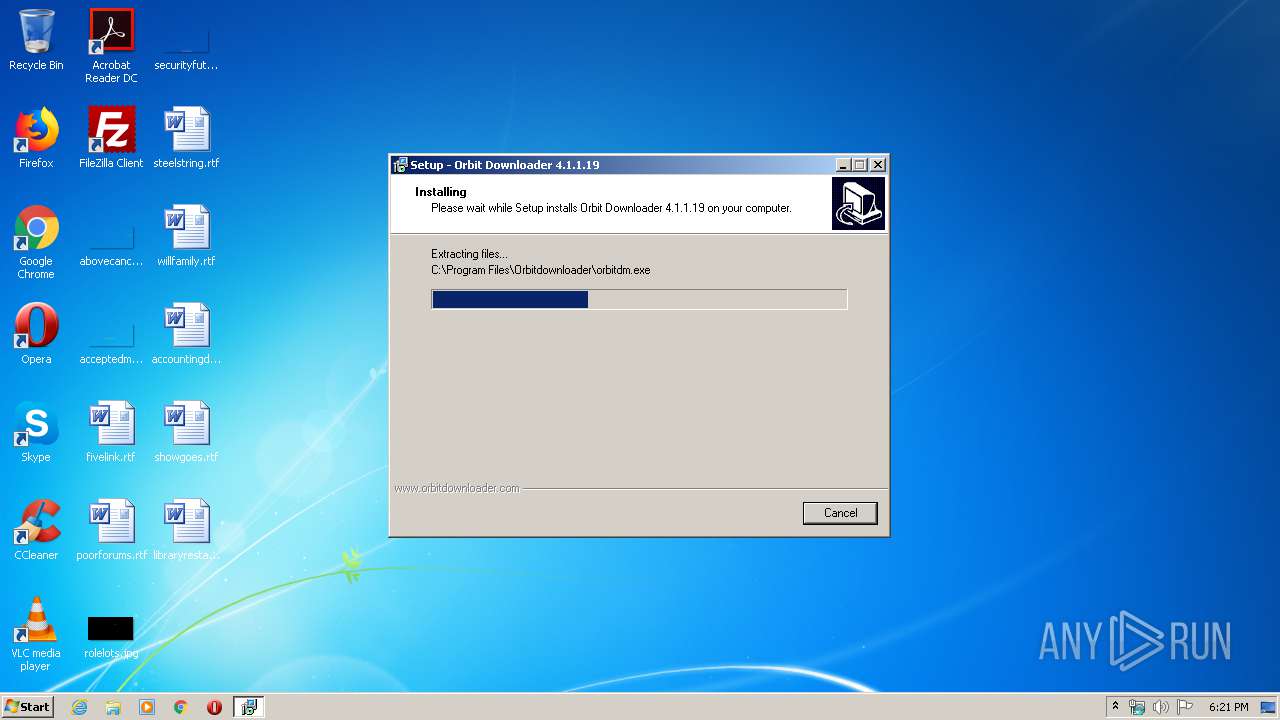Click the 6:21 PM clock
Viewport: 1280px width, 720px height.
[x=1228, y=707]
